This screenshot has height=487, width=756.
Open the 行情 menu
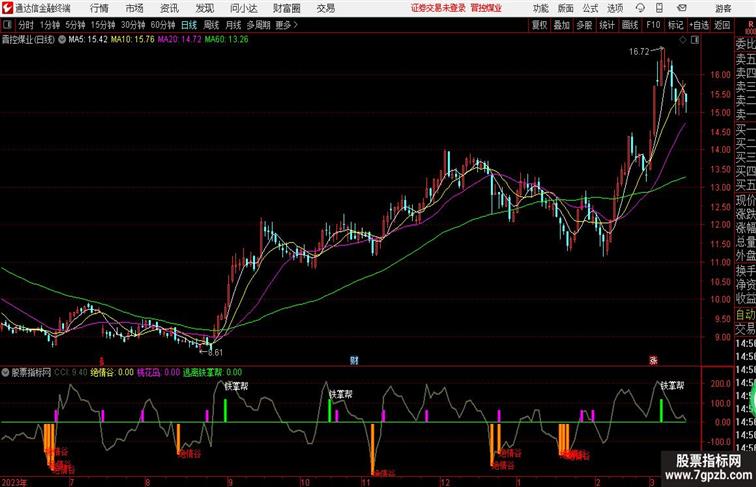click(x=99, y=8)
